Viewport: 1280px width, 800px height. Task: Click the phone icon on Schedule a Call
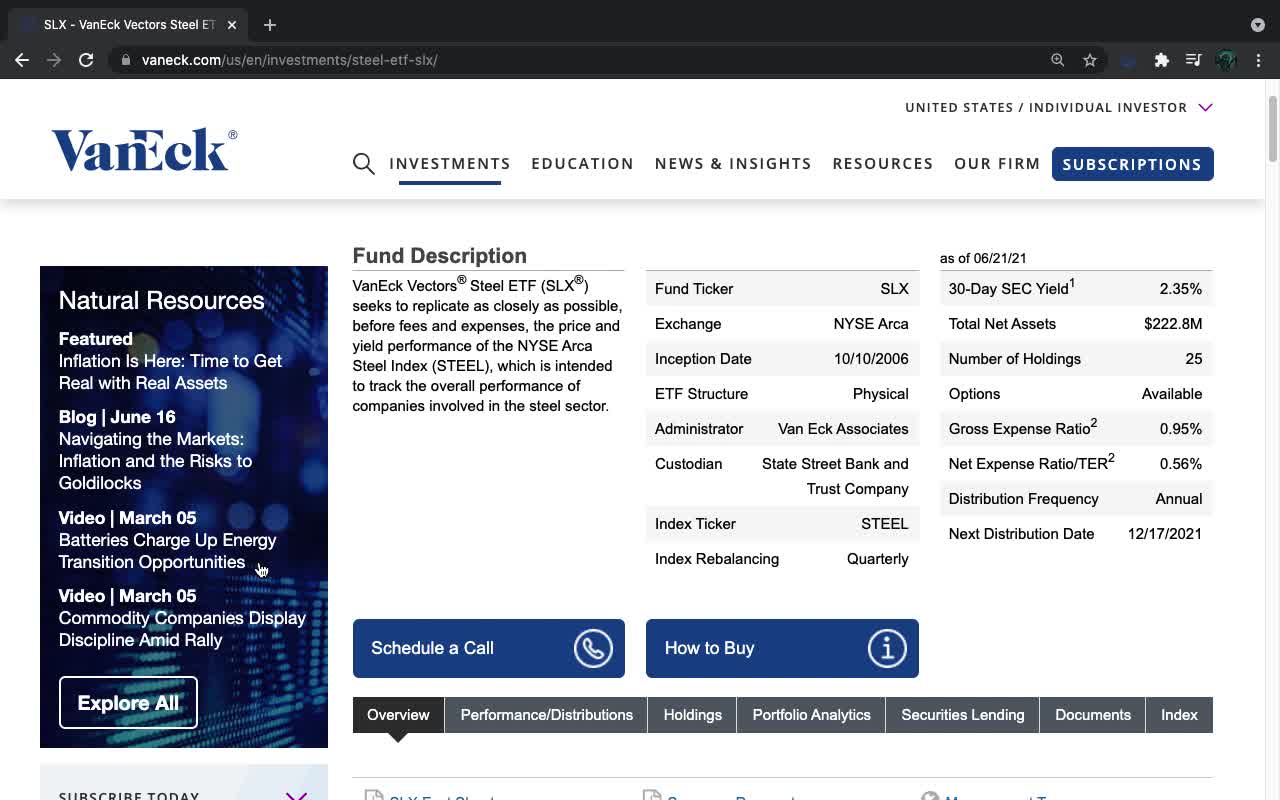click(593, 648)
